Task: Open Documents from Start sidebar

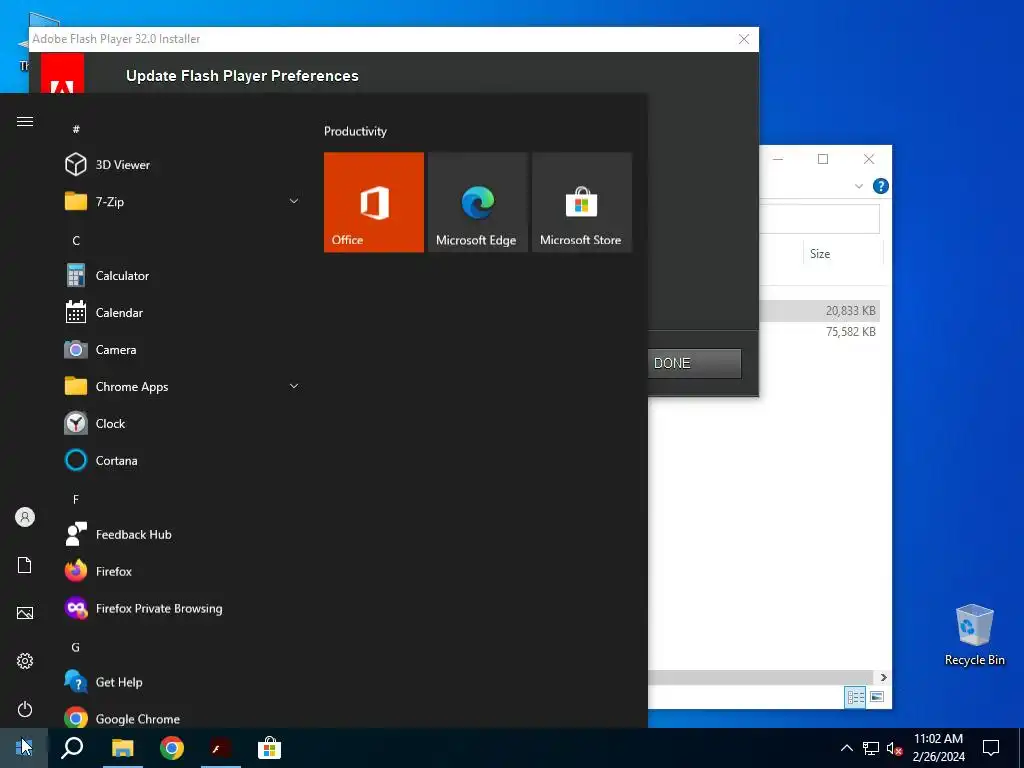Action: [x=25, y=565]
